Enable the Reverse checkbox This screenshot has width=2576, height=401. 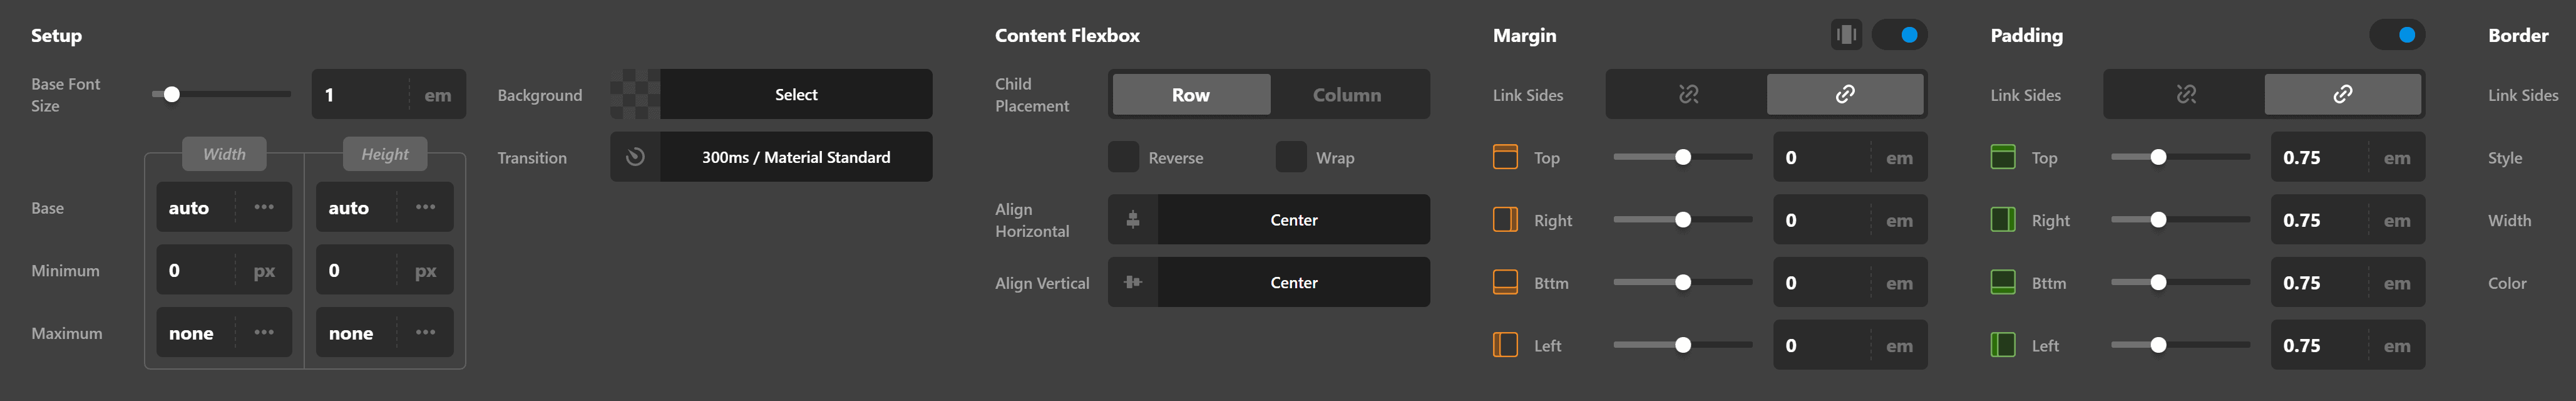coord(1123,157)
